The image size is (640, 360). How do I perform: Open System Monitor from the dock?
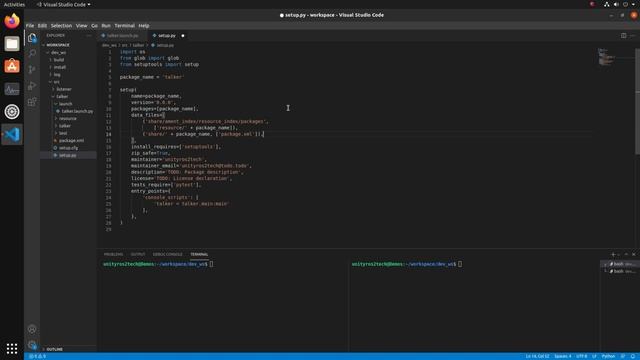[x=12, y=89]
